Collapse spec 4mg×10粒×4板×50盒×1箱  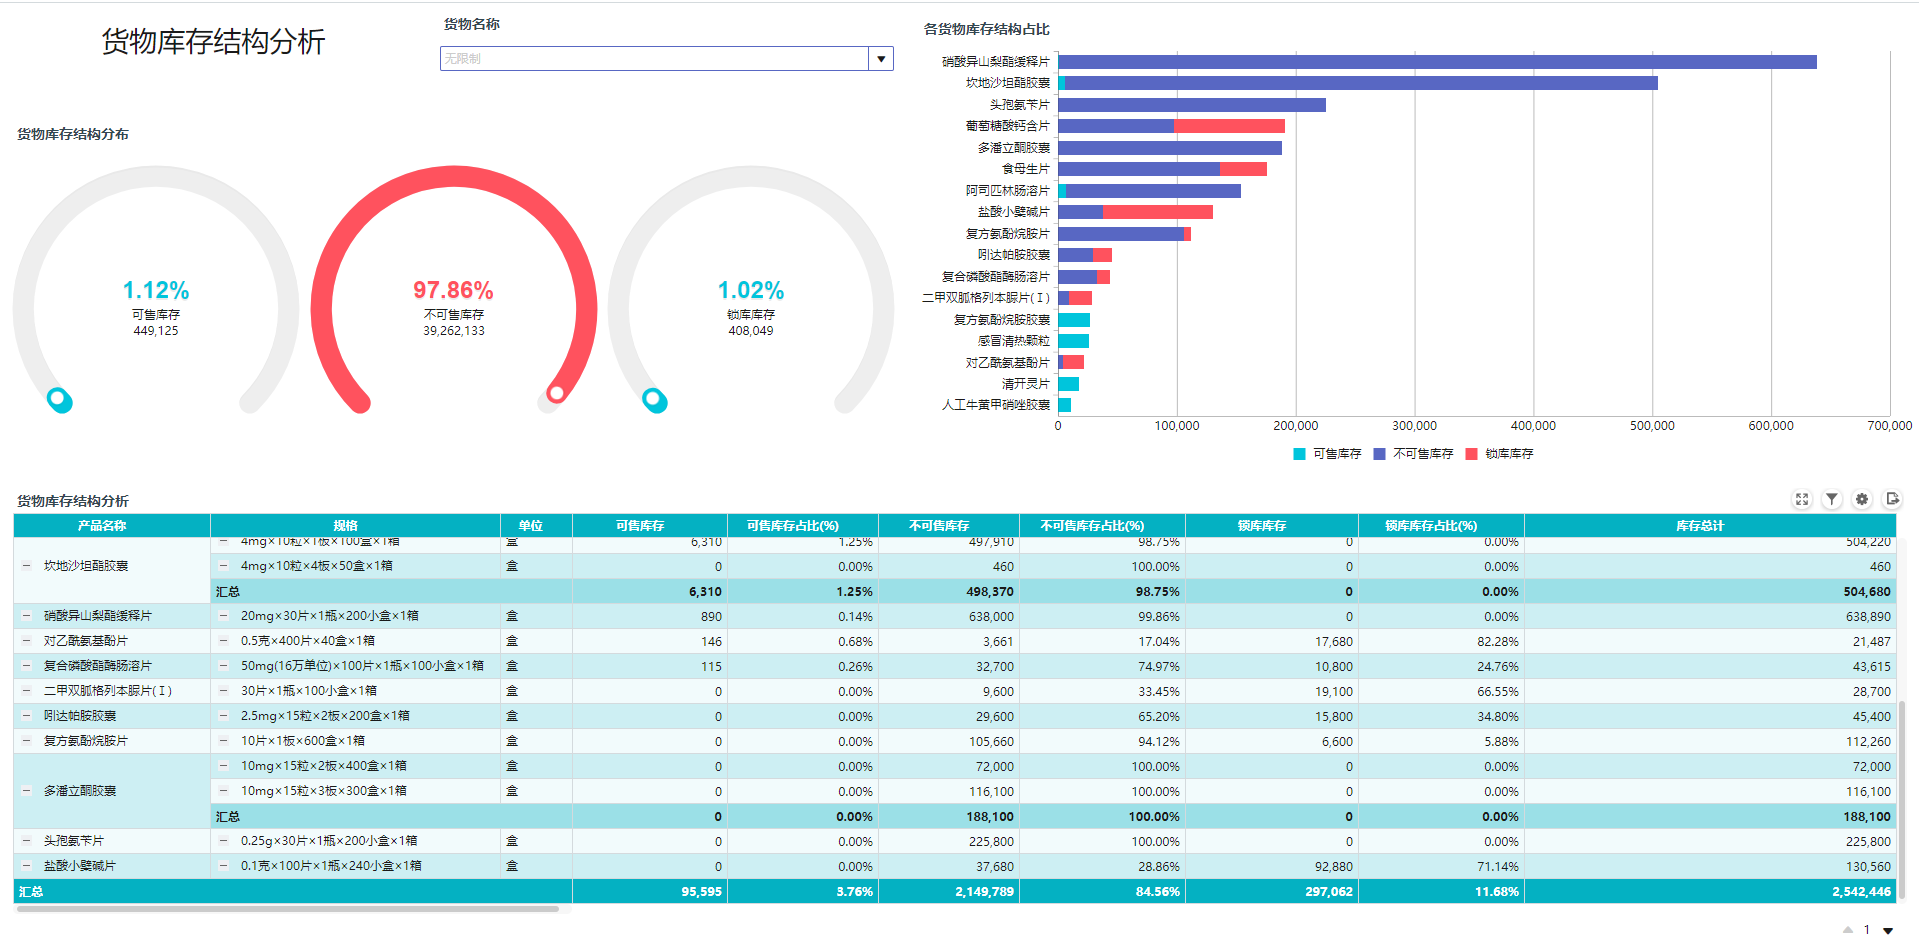224,566
